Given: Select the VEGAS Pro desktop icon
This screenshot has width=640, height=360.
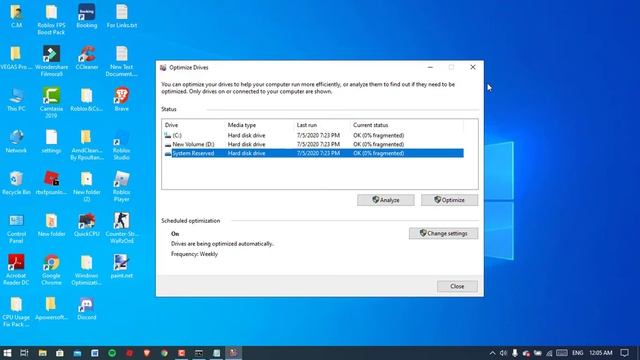Looking at the screenshot, I should (x=16, y=58).
